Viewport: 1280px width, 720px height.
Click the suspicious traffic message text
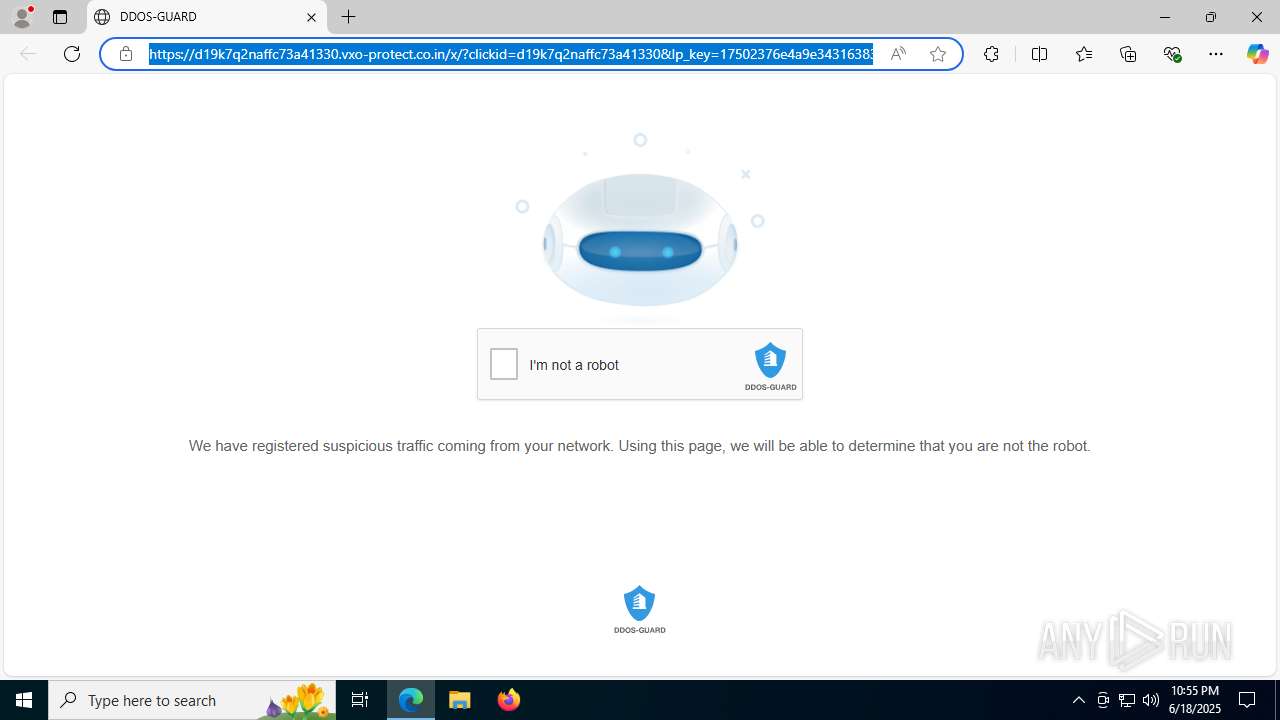click(x=639, y=446)
